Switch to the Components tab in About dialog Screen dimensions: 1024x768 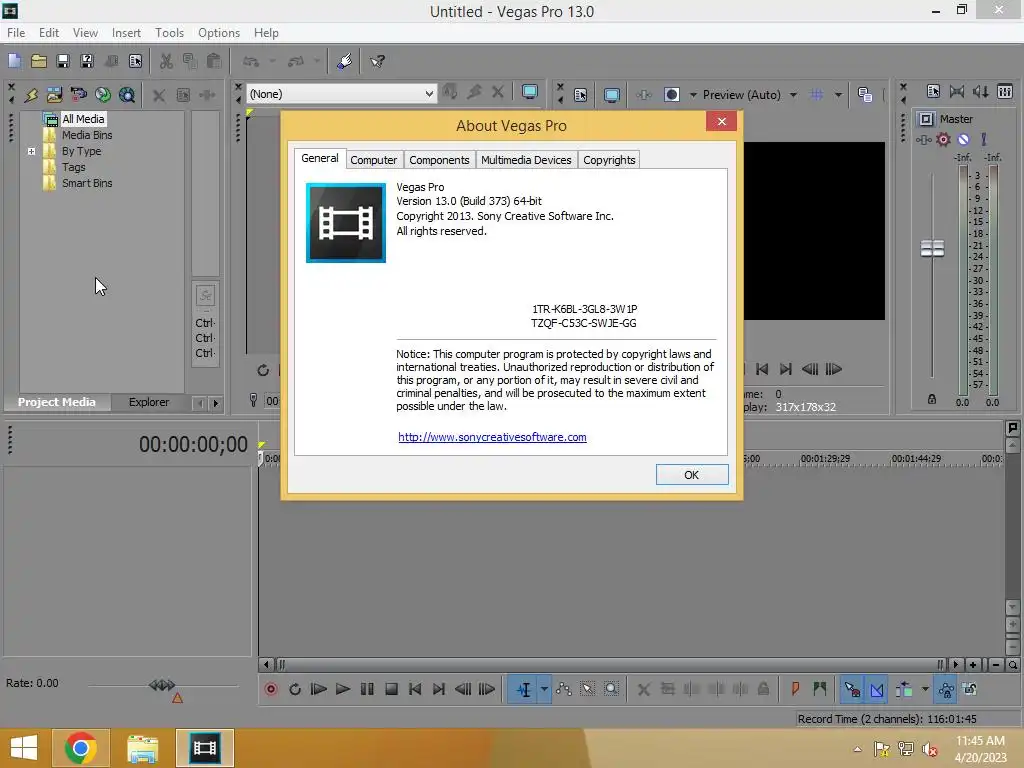point(440,160)
